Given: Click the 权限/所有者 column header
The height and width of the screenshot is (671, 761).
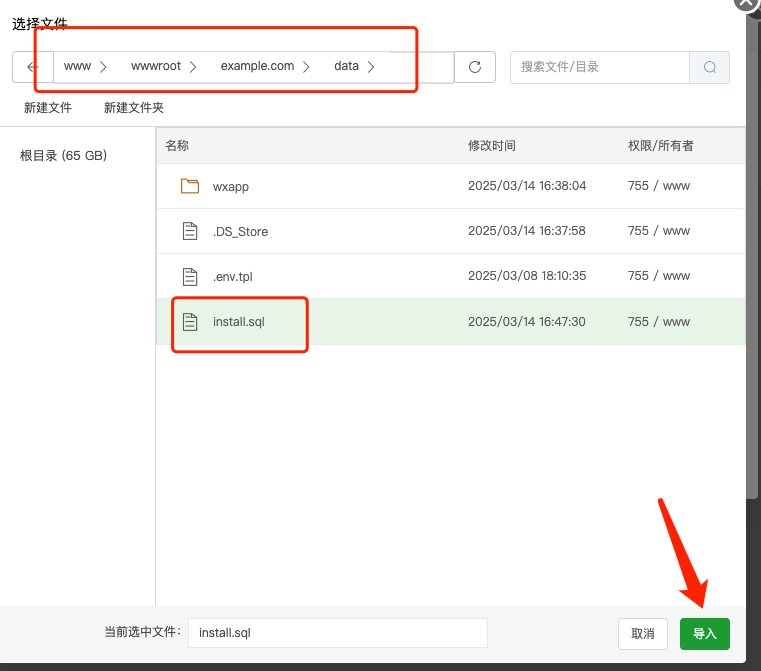Looking at the screenshot, I should [x=661, y=146].
